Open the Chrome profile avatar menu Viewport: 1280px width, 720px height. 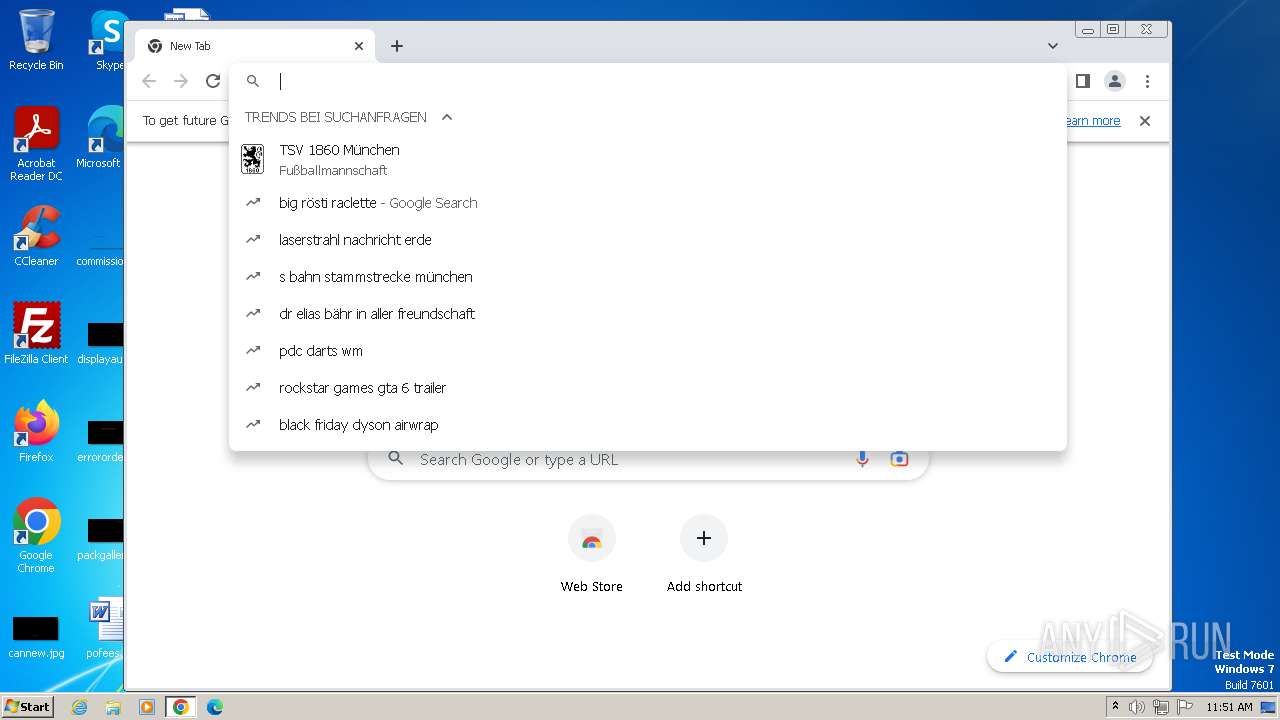1115,81
